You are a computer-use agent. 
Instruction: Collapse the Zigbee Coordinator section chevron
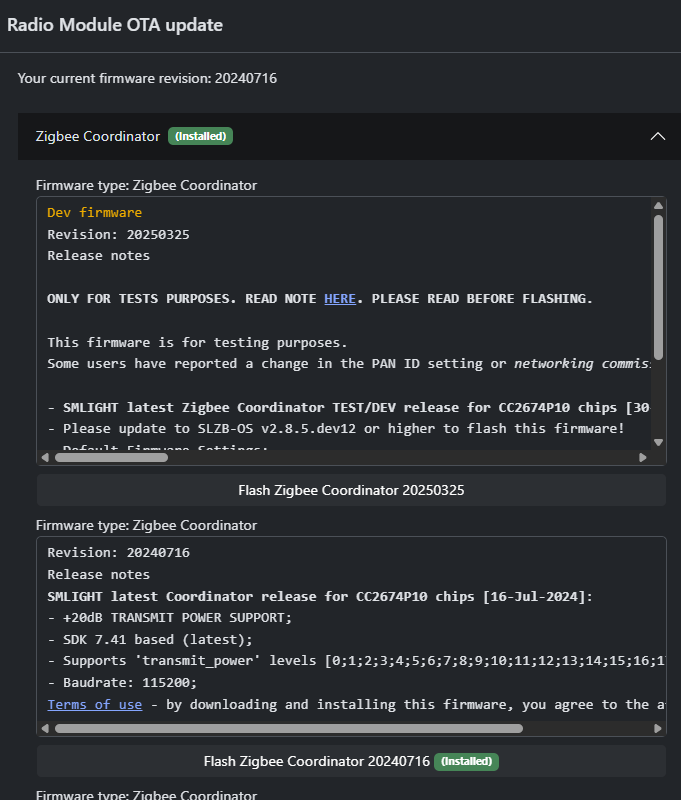click(x=658, y=136)
